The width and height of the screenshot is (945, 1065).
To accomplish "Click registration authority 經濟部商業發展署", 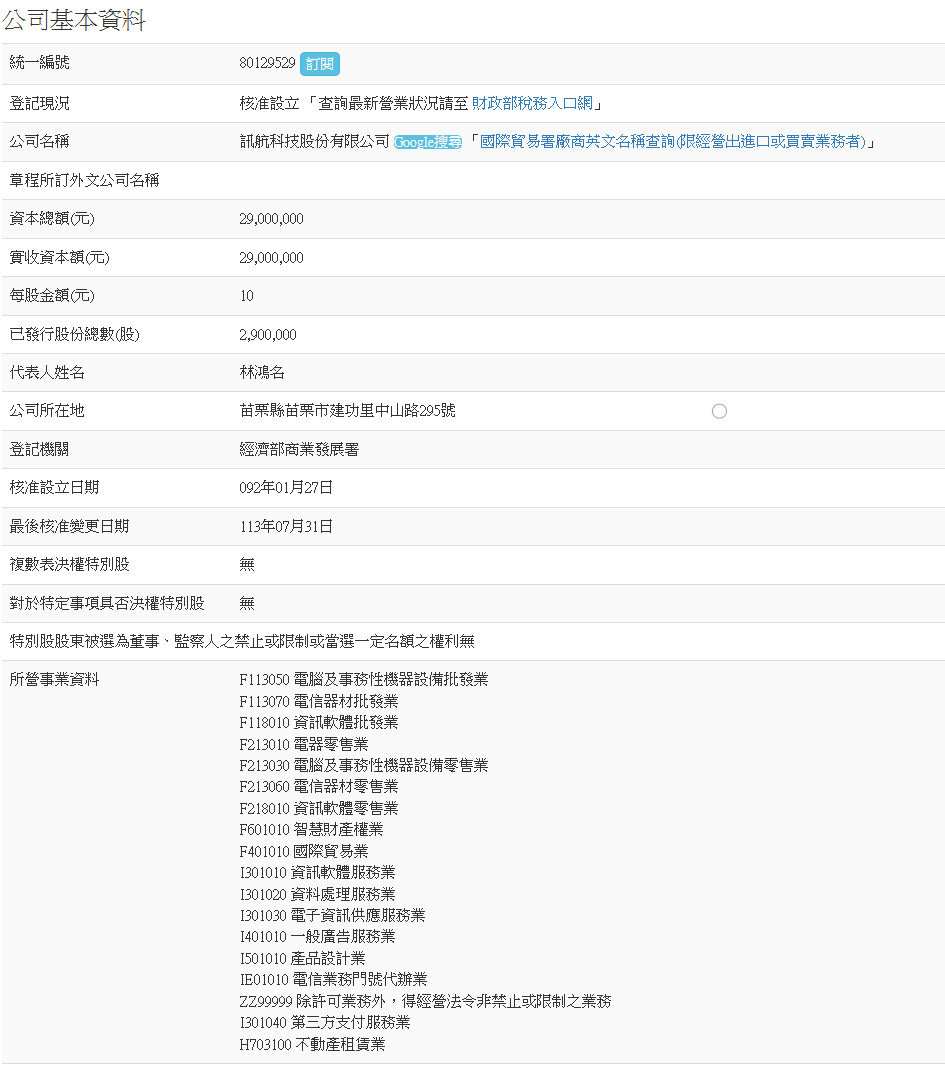I will click(299, 449).
